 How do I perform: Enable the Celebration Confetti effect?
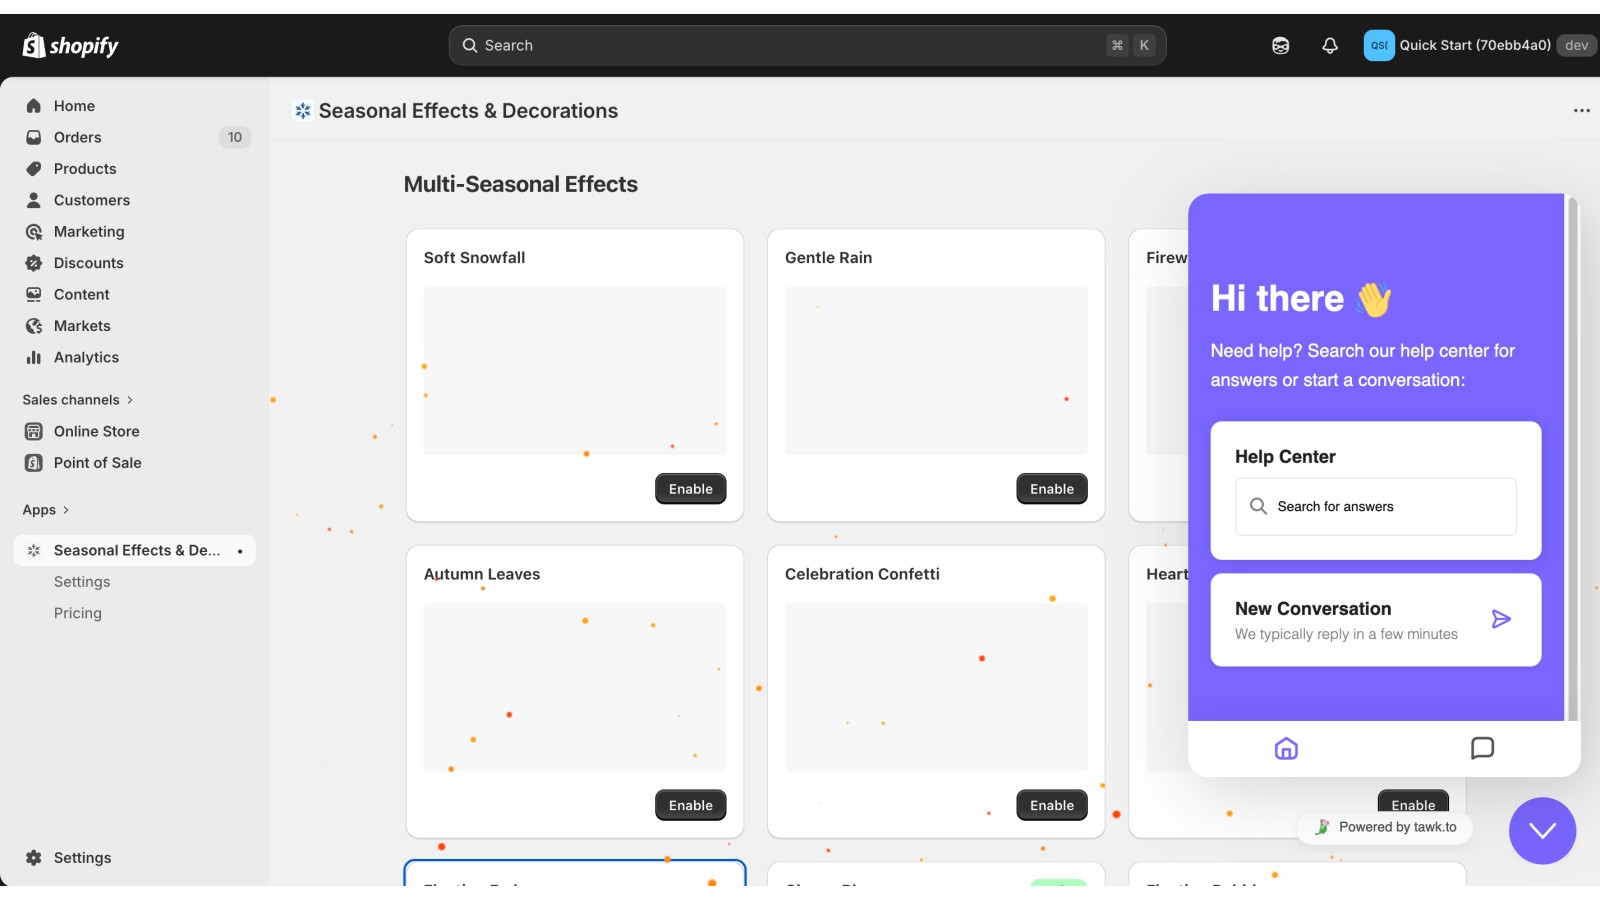click(1052, 805)
